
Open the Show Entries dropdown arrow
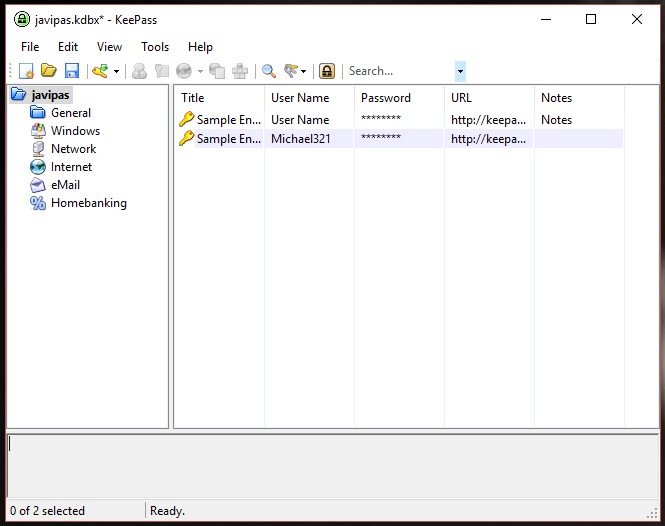click(x=303, y=71)
